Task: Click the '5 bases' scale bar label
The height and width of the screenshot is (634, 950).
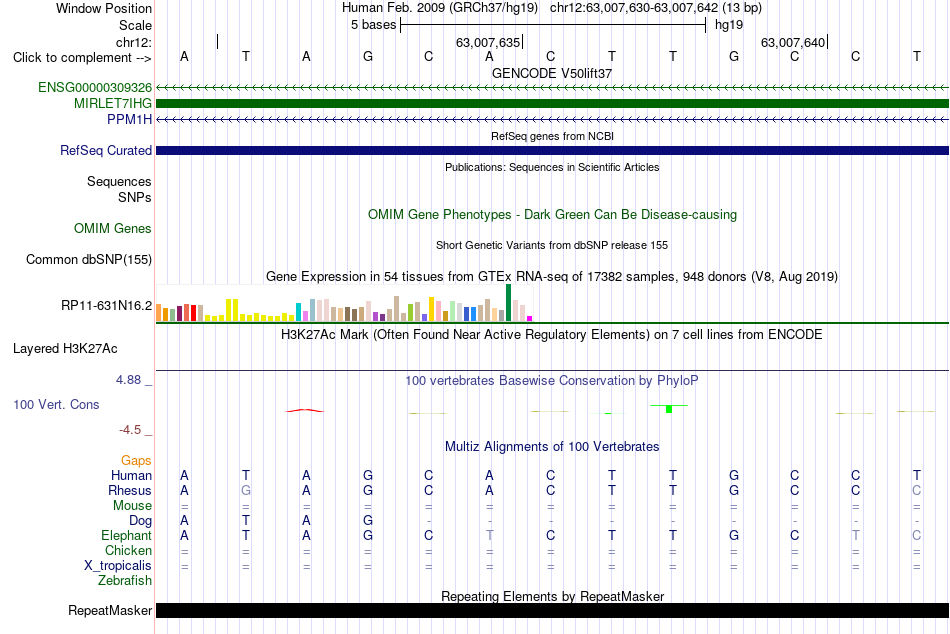Action: coord(373,25)
